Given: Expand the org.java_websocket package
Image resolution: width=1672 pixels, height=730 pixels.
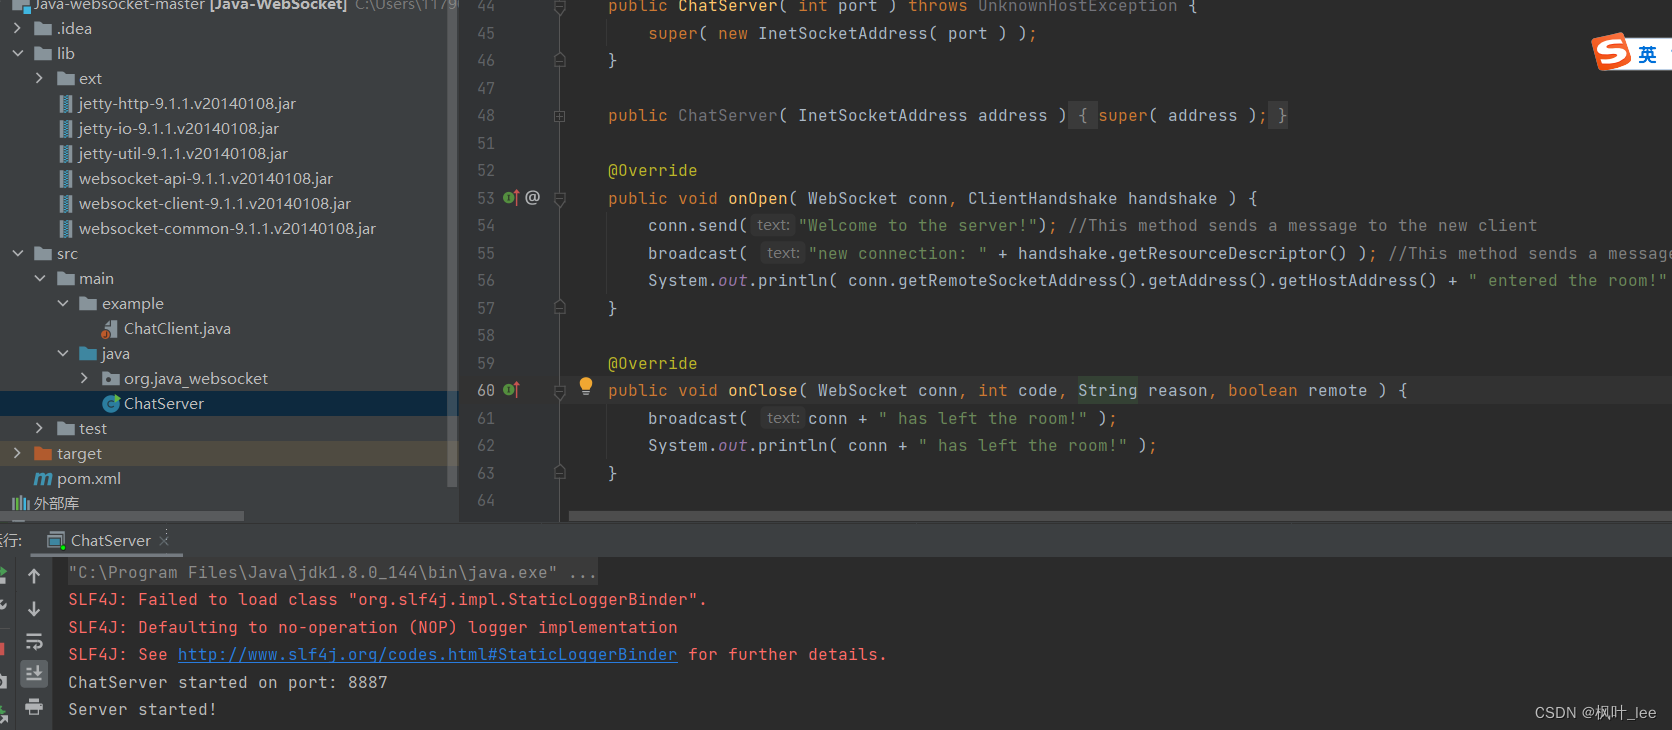Looking at the screenshot, I should [x=84, y=378].
